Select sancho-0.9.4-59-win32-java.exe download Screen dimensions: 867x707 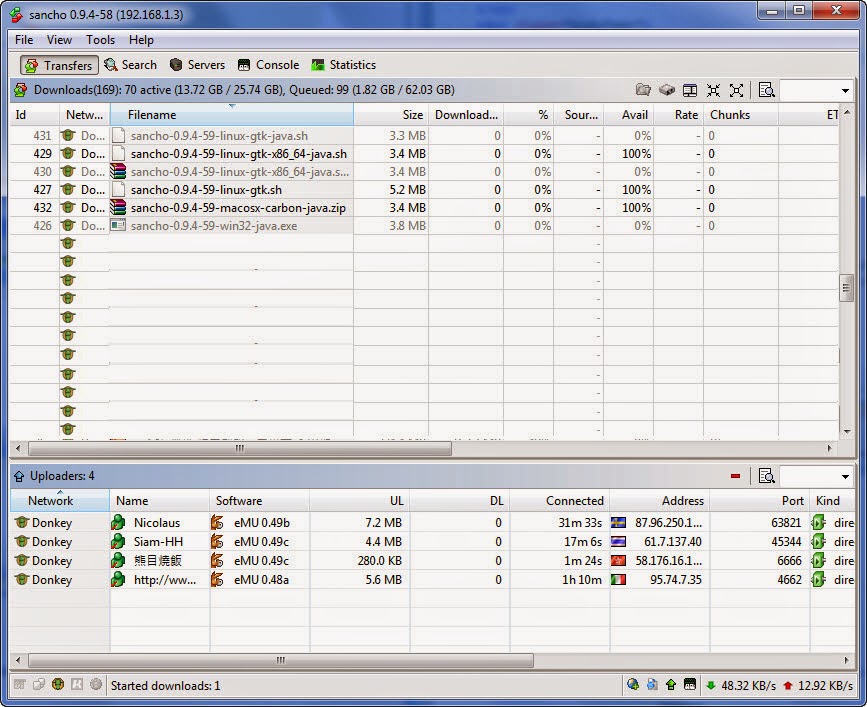(214, 226)
